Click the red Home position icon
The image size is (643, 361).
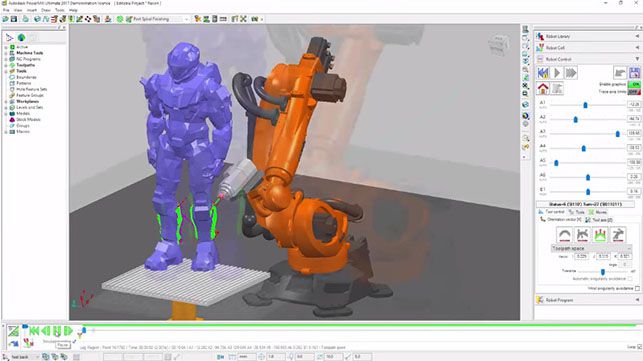coord(543,88)
